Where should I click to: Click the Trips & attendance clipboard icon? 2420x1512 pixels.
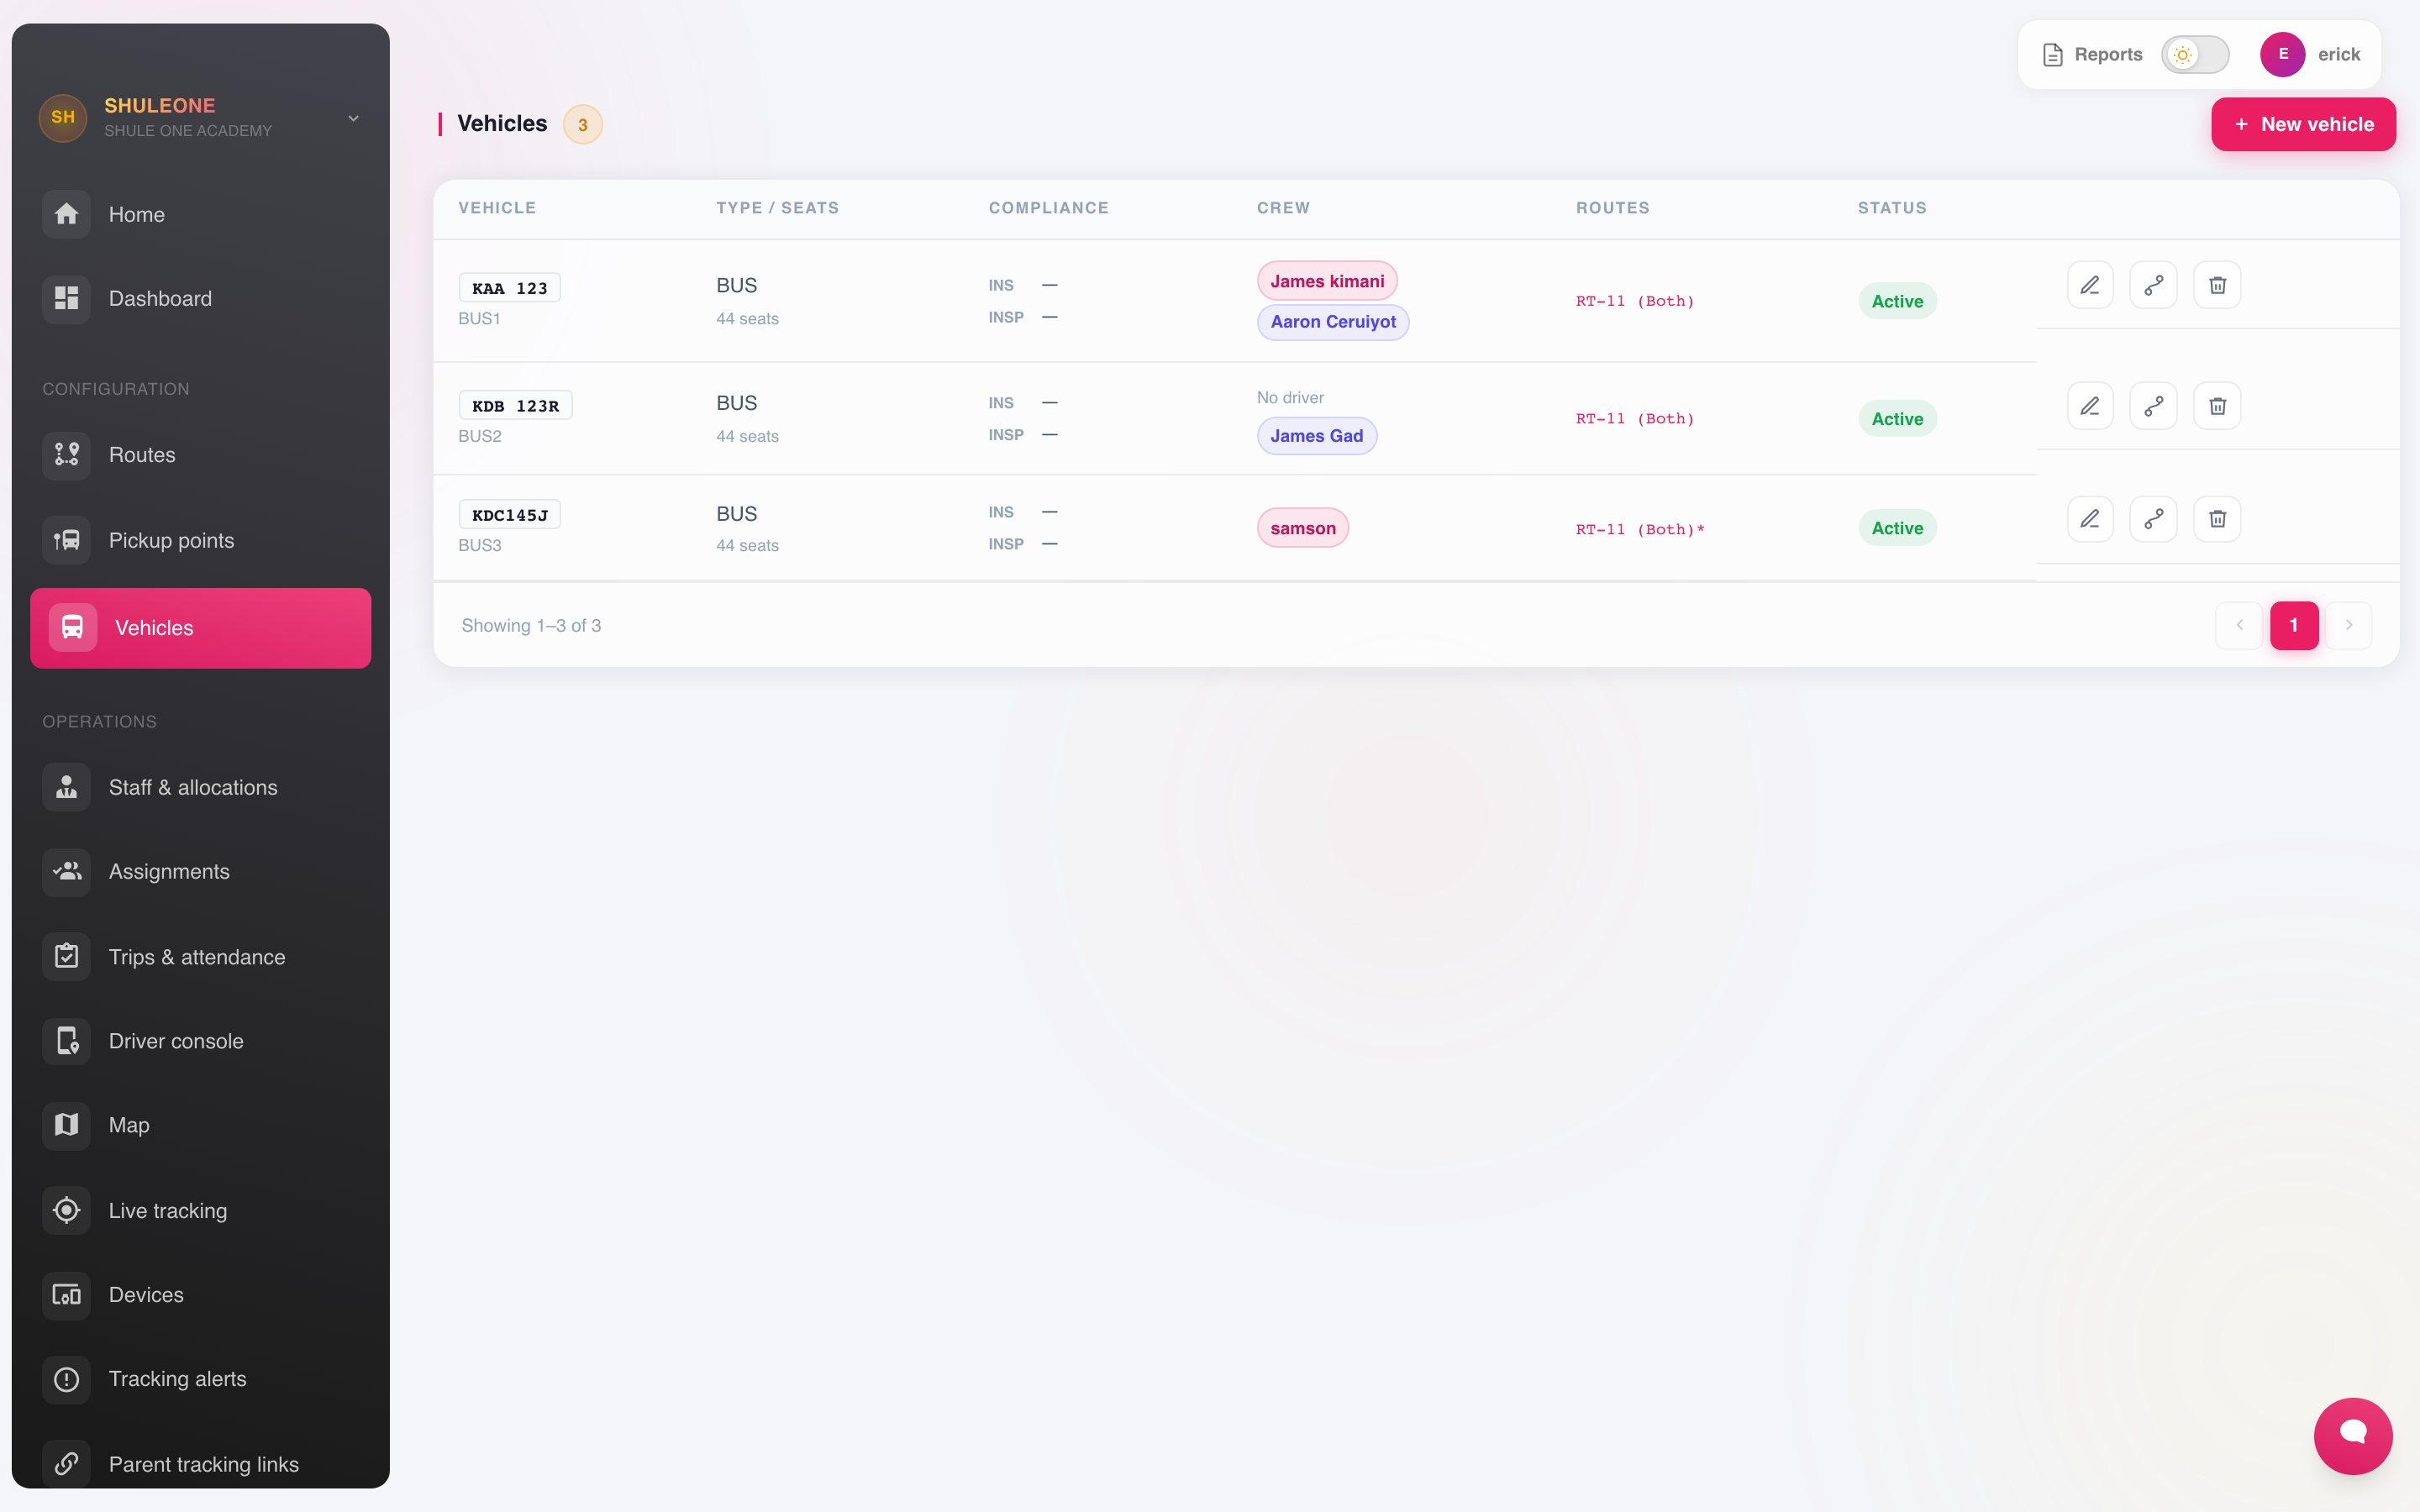(66, 957)
